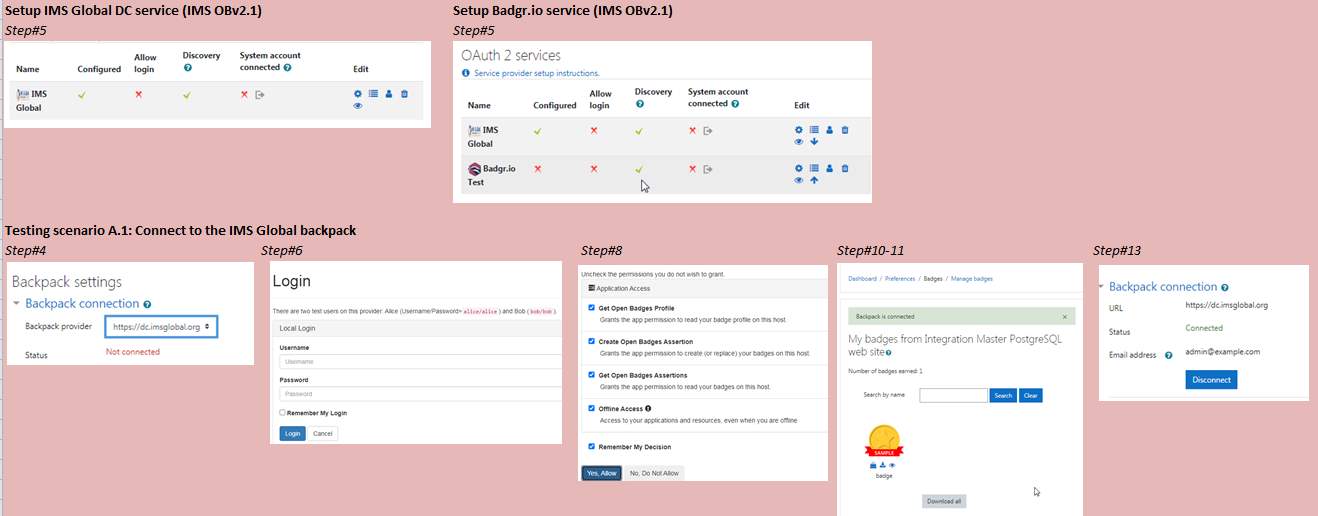1318x516 pixels.
Task: Open help icon beside Backpack connection in Step 13
Action: click(x=1225, y=287)
